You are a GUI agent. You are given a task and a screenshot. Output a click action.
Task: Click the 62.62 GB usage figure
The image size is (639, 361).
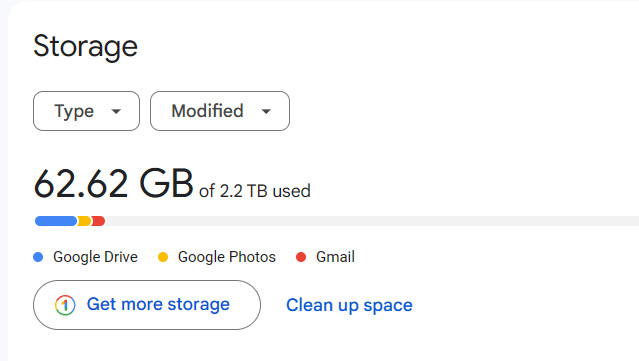(113, 184)
